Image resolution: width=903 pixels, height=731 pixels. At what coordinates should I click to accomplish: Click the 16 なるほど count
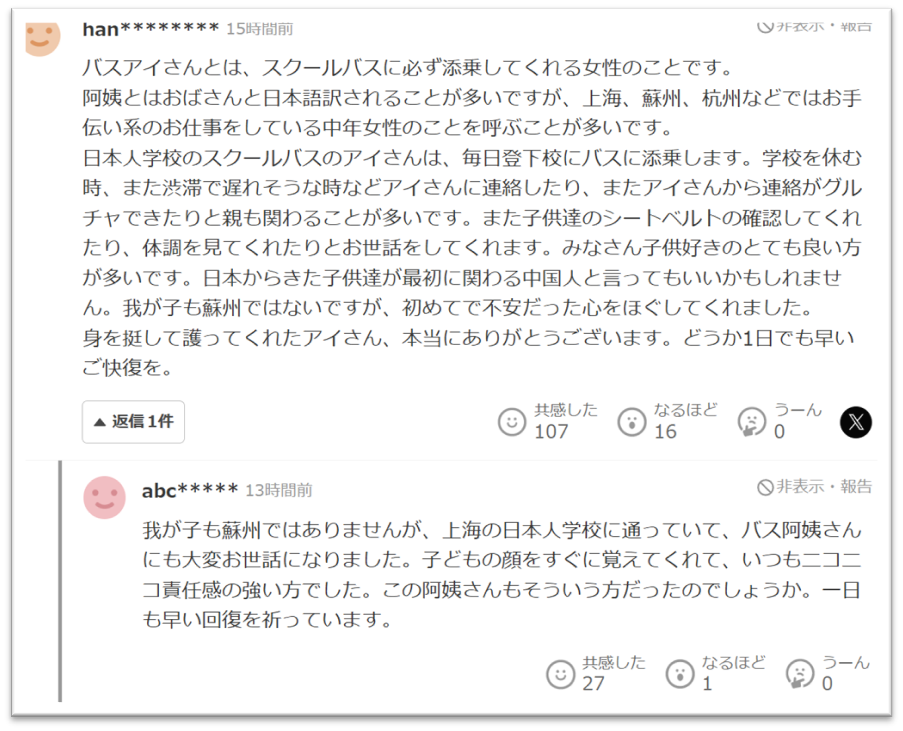pyautogui.click(x=665, y=431)
